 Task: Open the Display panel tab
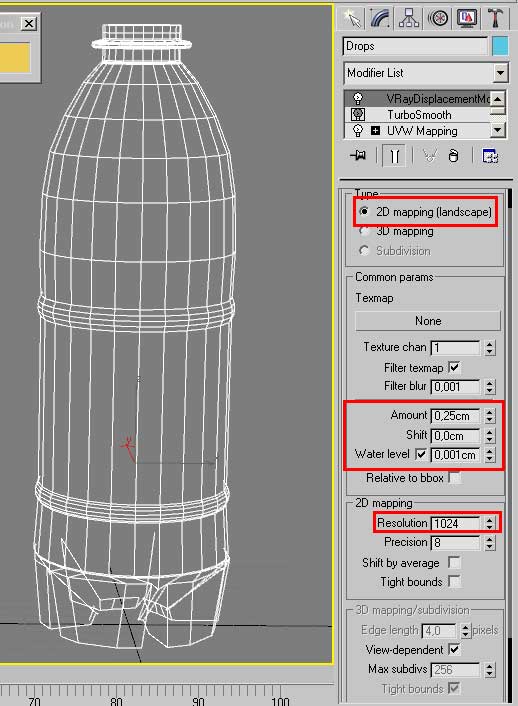(467, 18)
